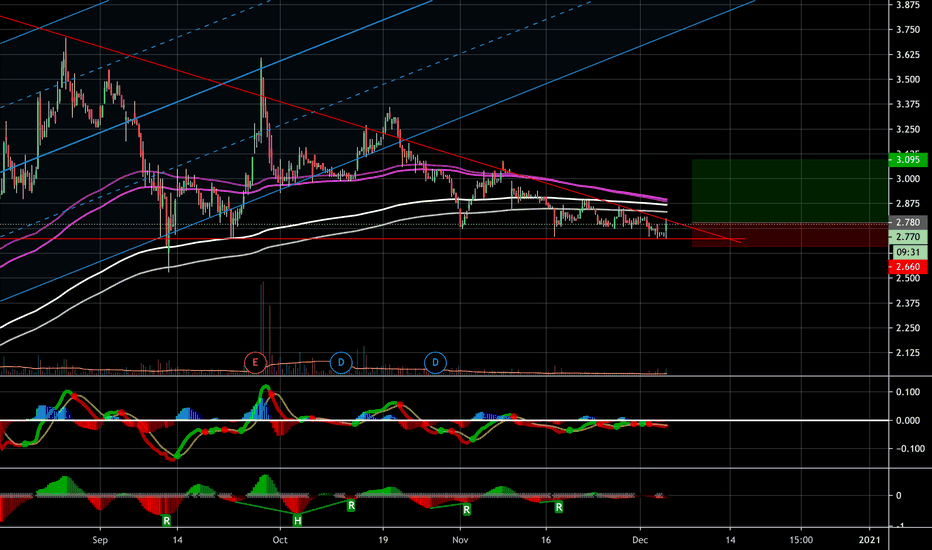
Task: Click the 0.000 MACD scale value
Action: tap(908, 420)
